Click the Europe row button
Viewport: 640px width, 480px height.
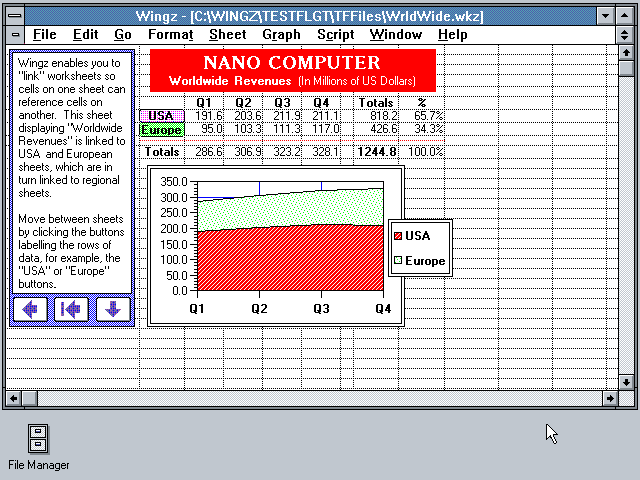click(x=162, y=130)
